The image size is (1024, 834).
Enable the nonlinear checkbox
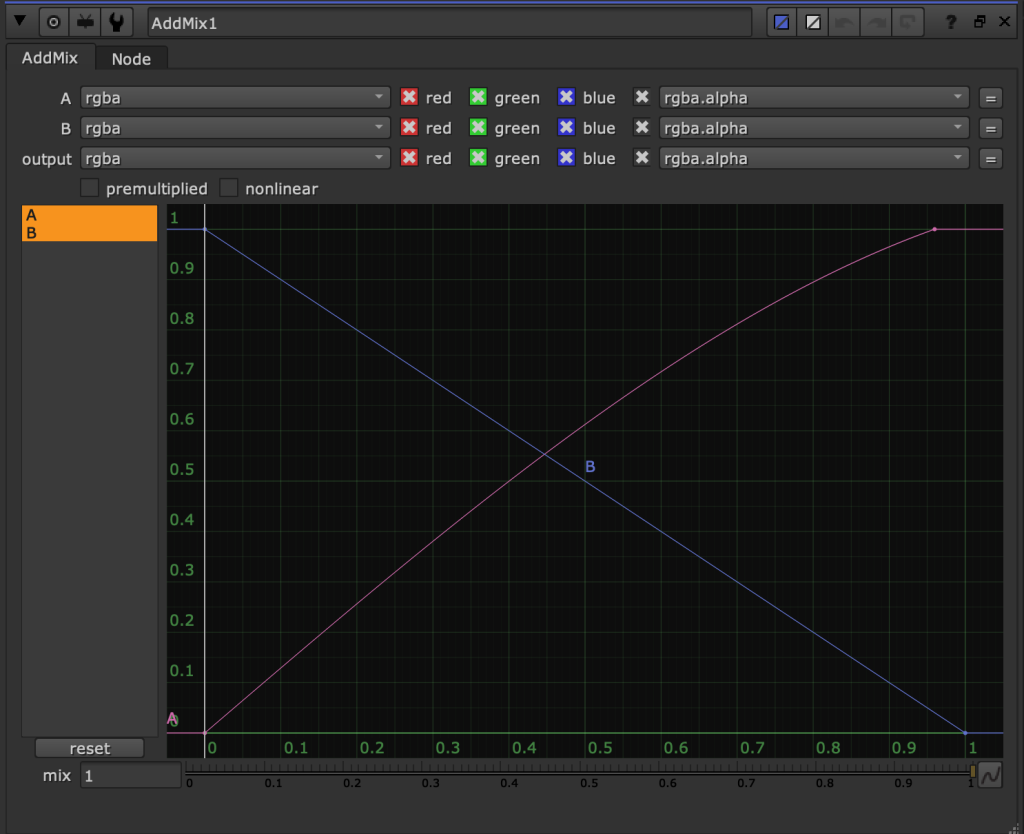pyautogui.click(x=229, y=188)
